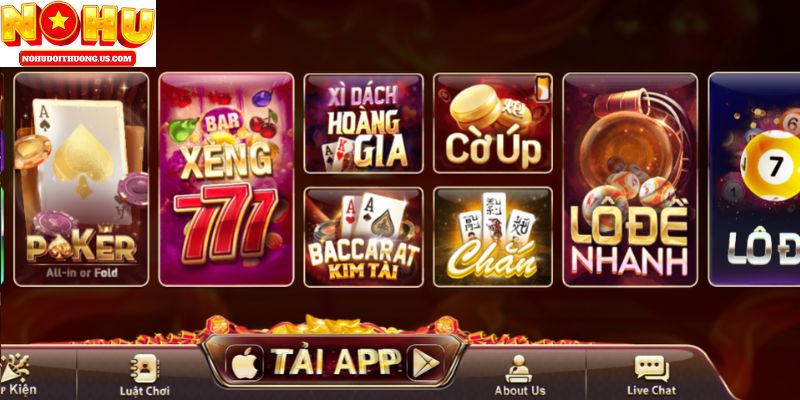Click the Live Chat label

[652, 390]
